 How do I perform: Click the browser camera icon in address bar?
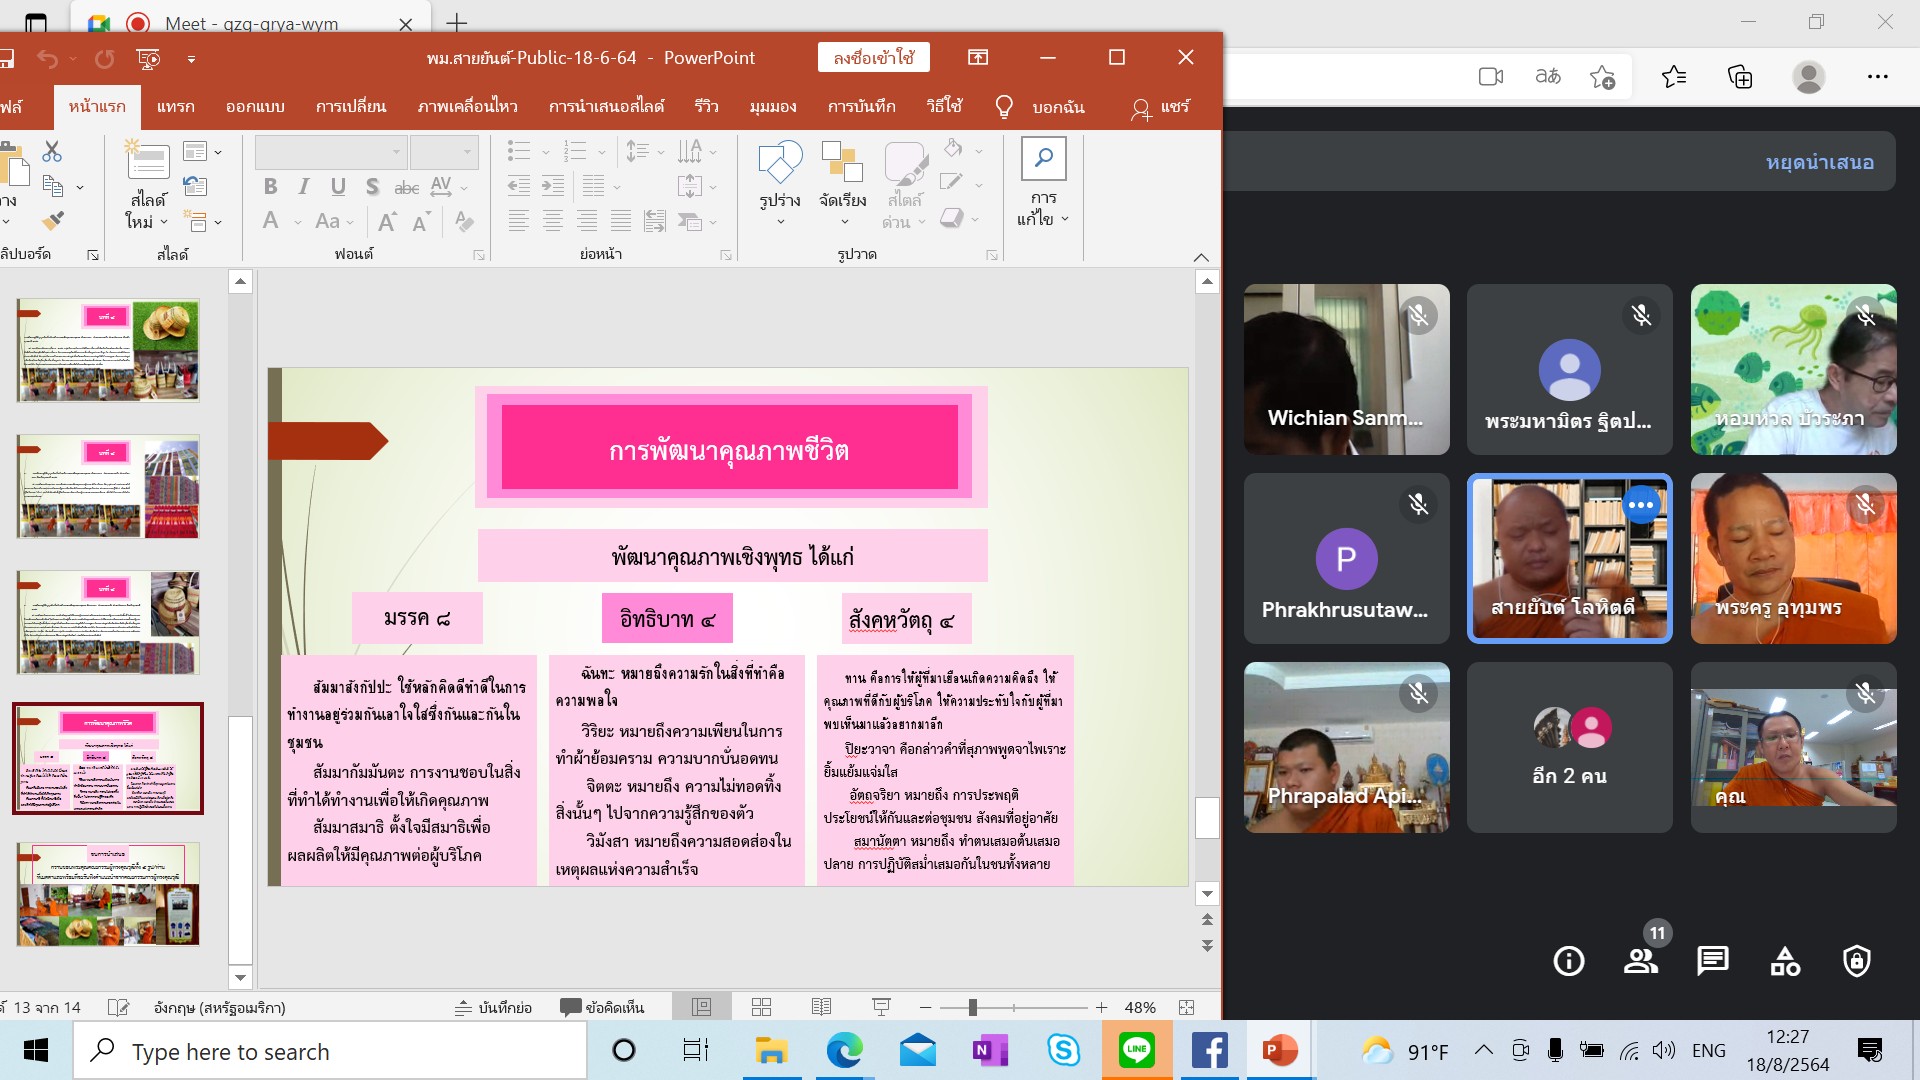(x=1491, y=77)
